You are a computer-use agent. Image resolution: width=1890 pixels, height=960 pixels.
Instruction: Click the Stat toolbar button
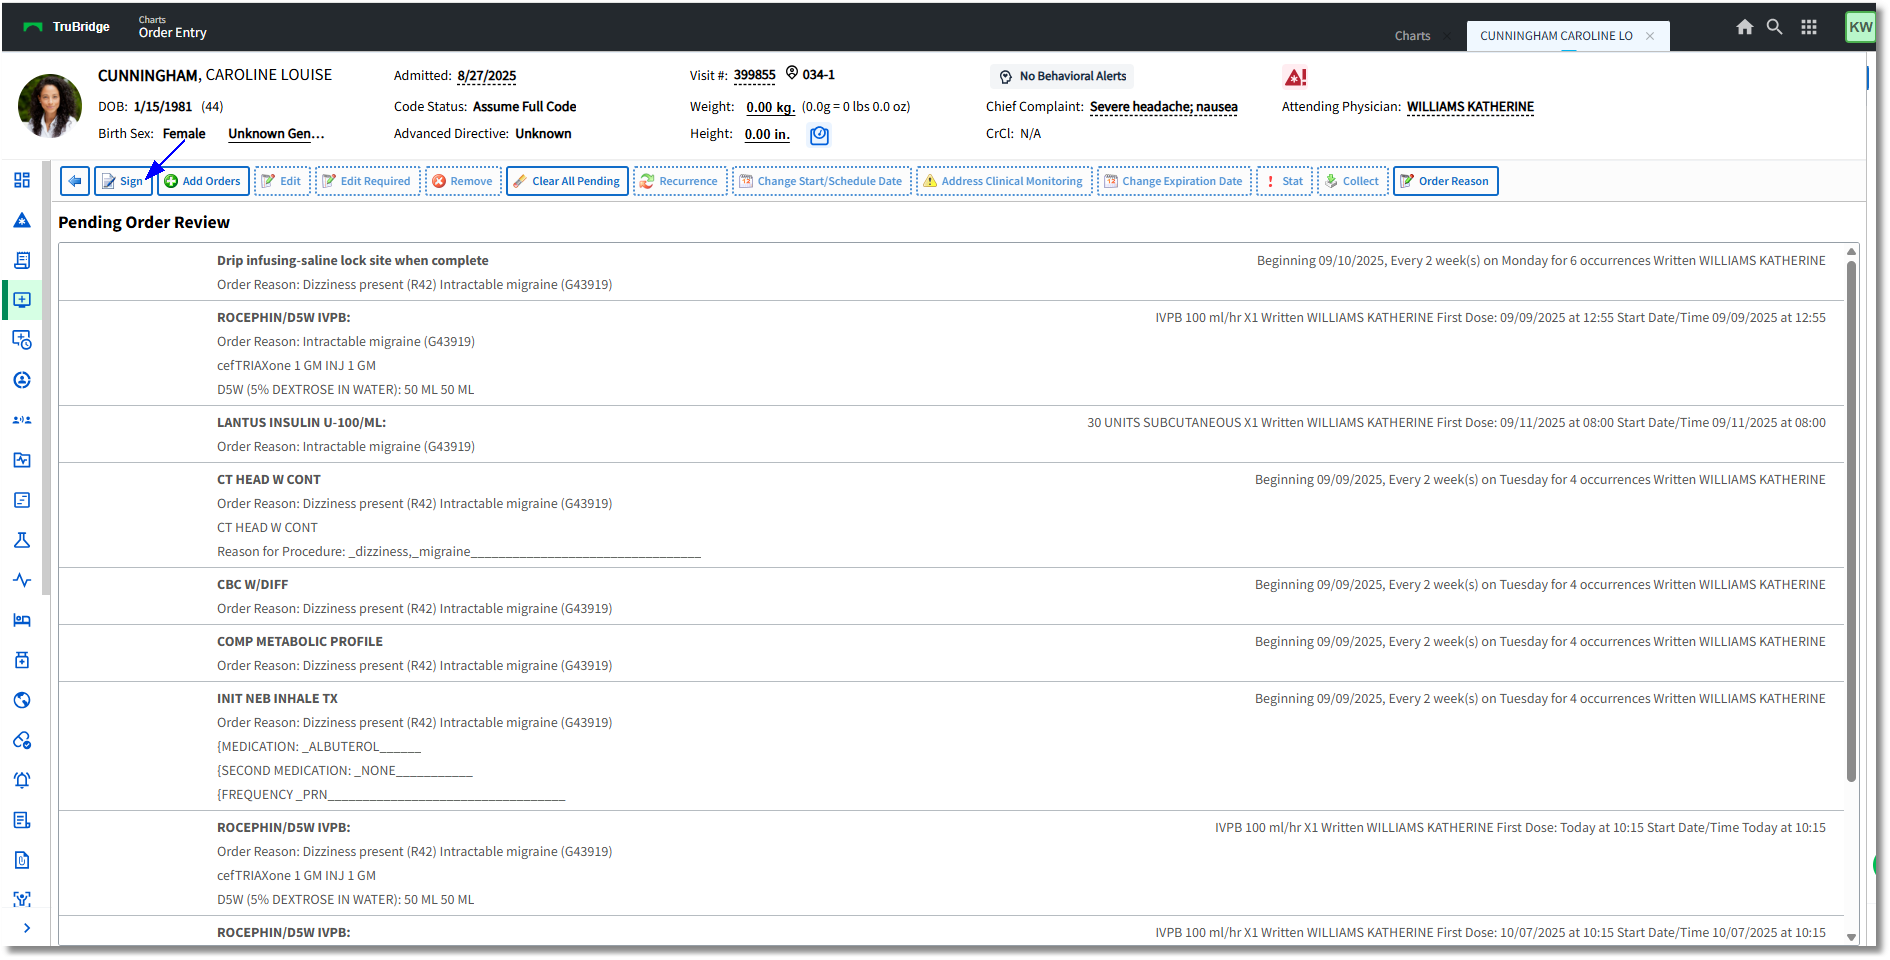(1284, 181)
